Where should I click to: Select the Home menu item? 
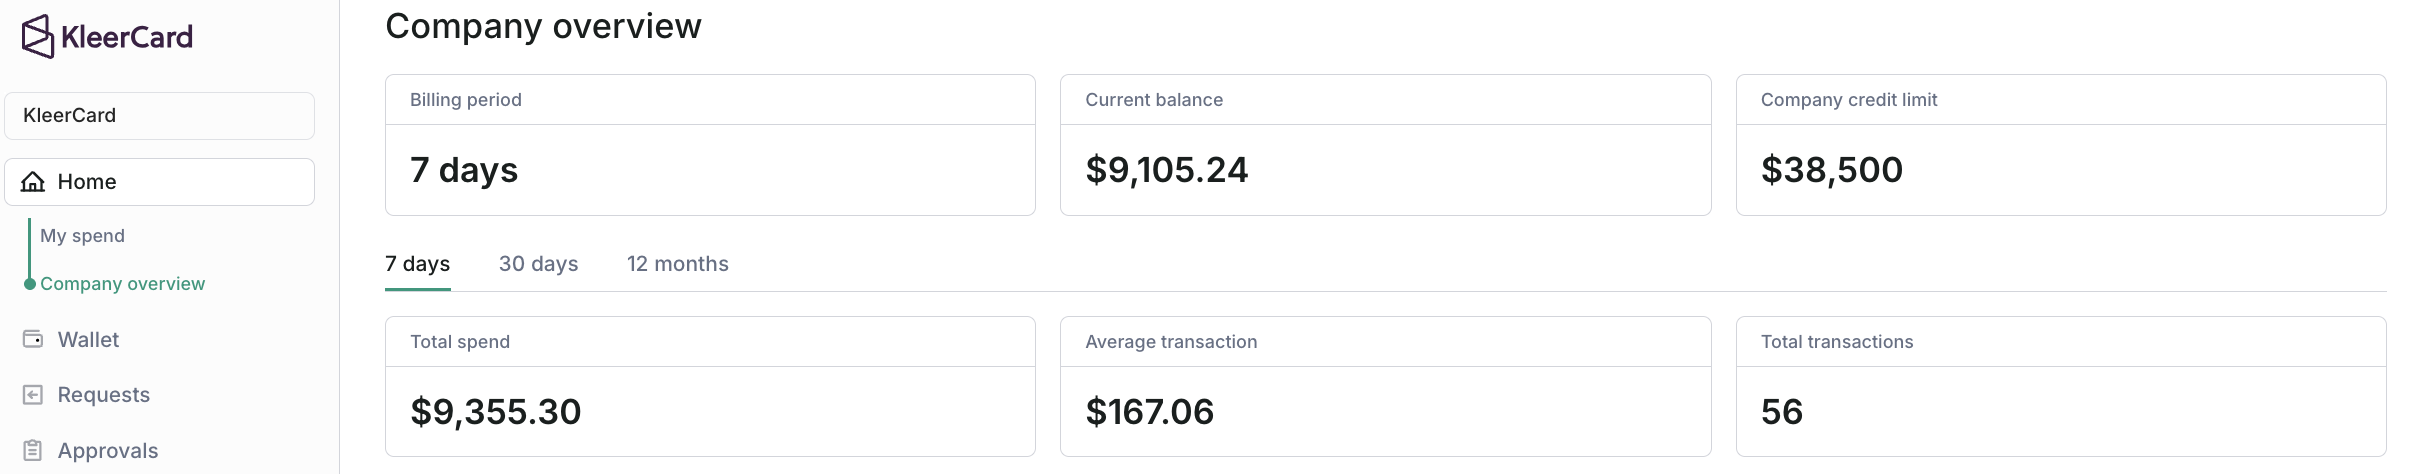coord(160,182)
